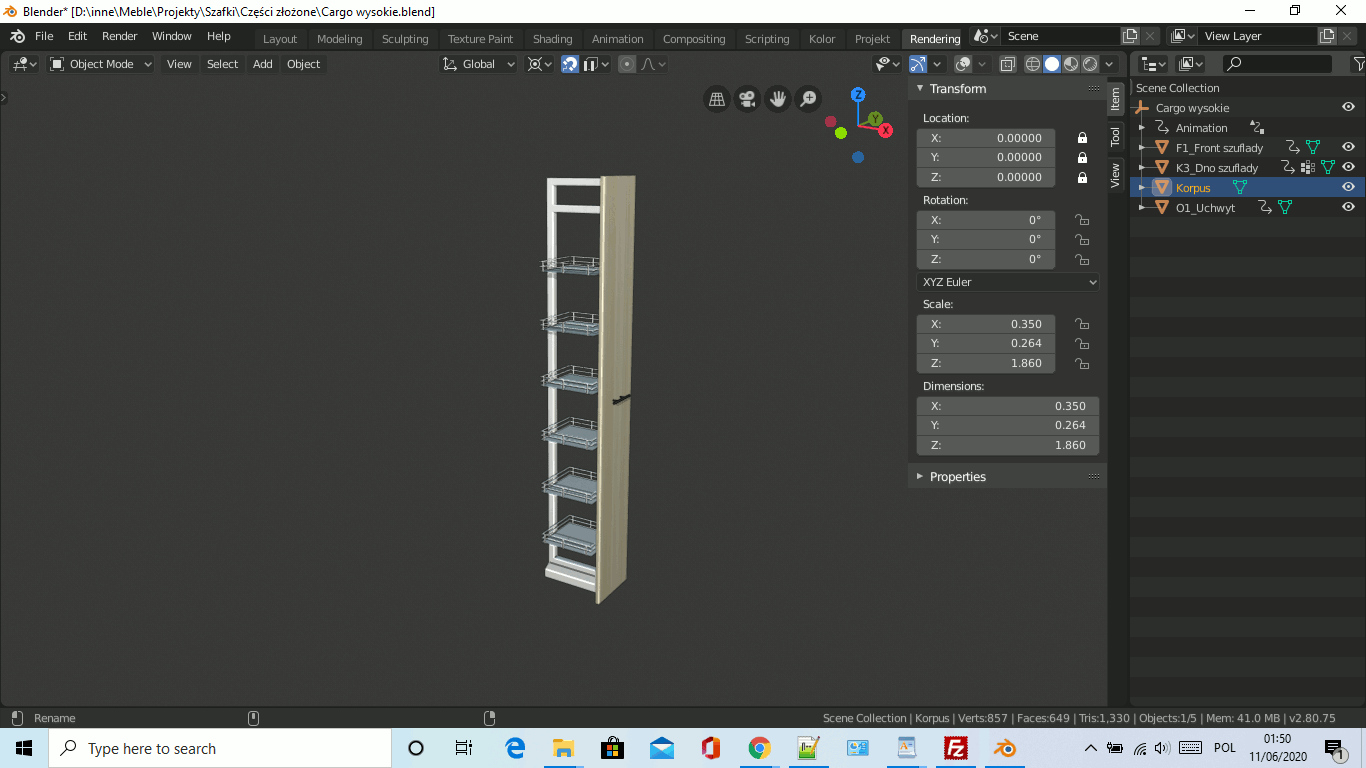Switch to the Shading workspace tab
This screenshot has height=768, width=1366.
552,39
